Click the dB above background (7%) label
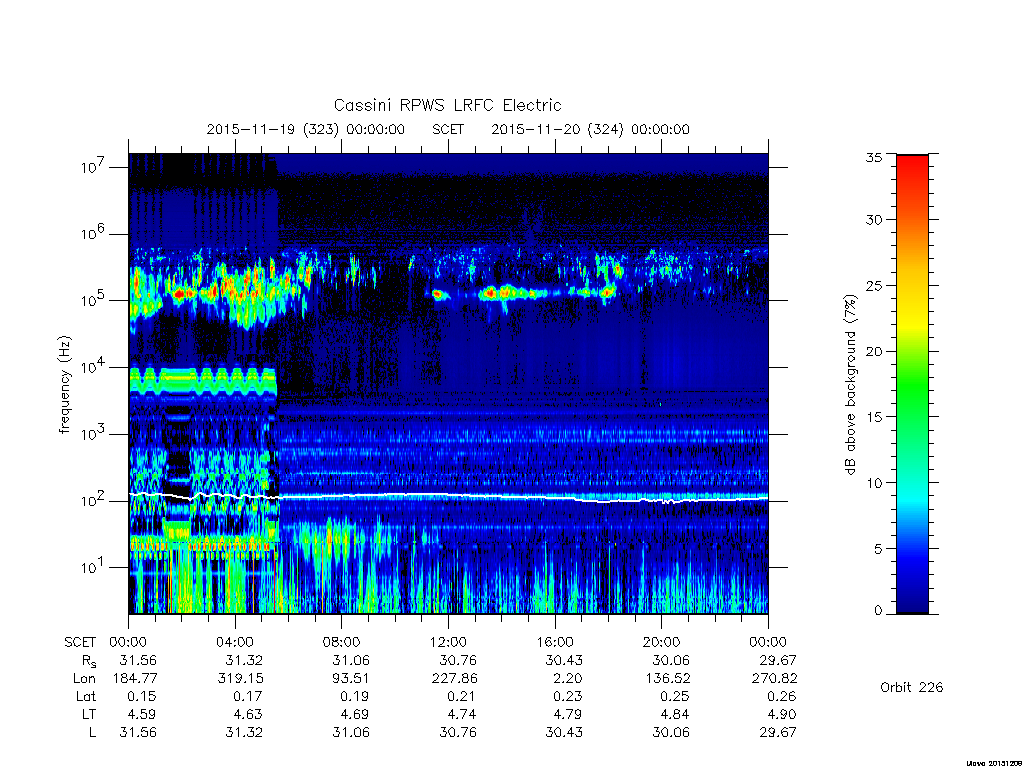Screen dimensions: 1024x768 click(850, 385)
